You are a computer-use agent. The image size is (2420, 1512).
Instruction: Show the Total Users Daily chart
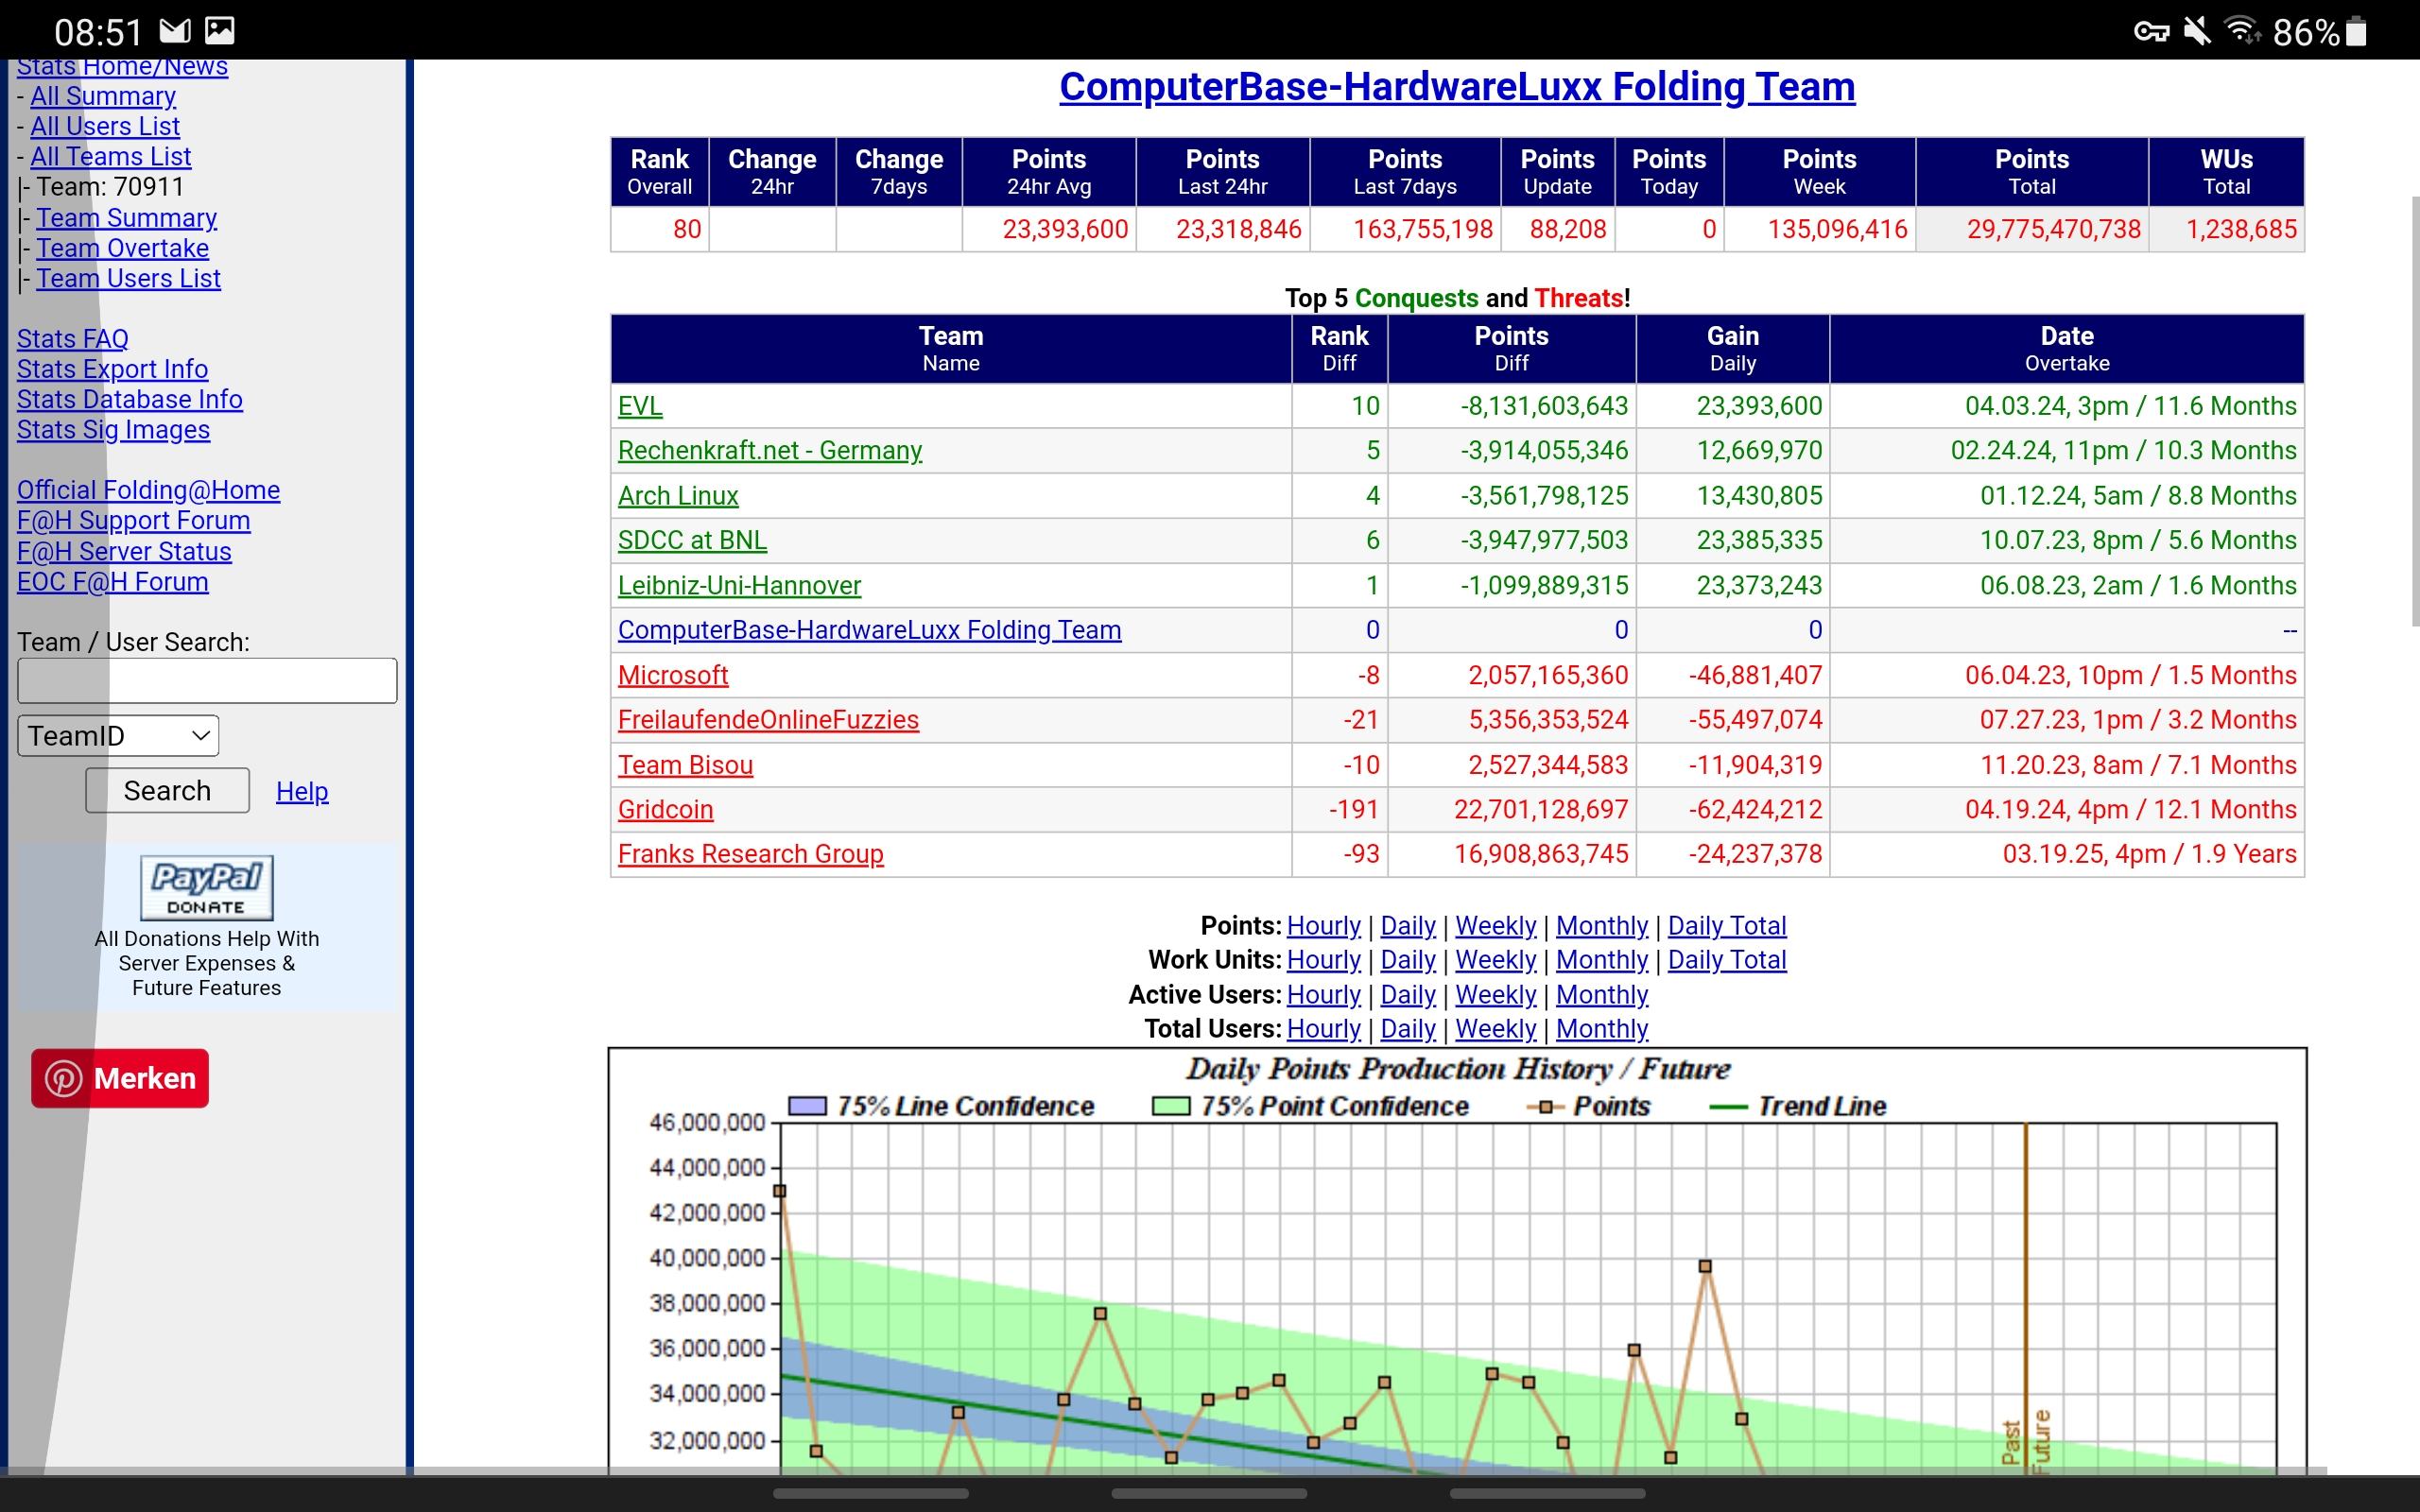click(x=1408, y=1029)
